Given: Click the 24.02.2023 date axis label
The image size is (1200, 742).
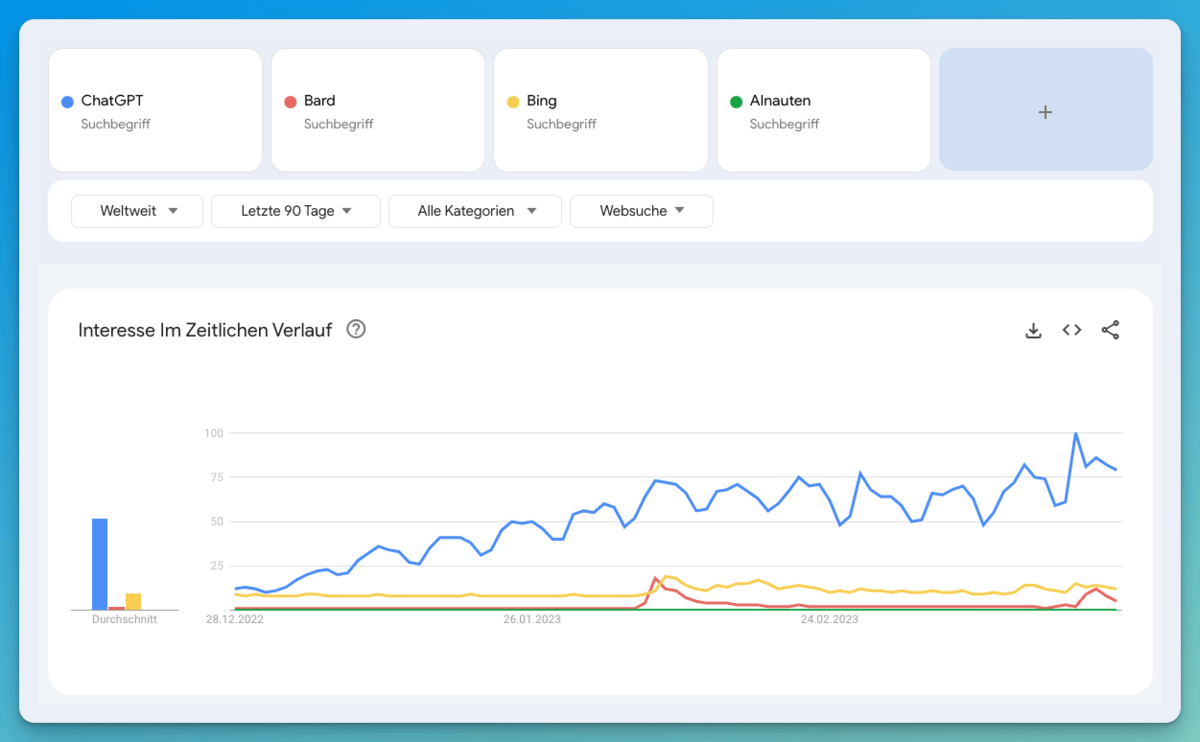Looking at the screenshot, I should point(829,620).
